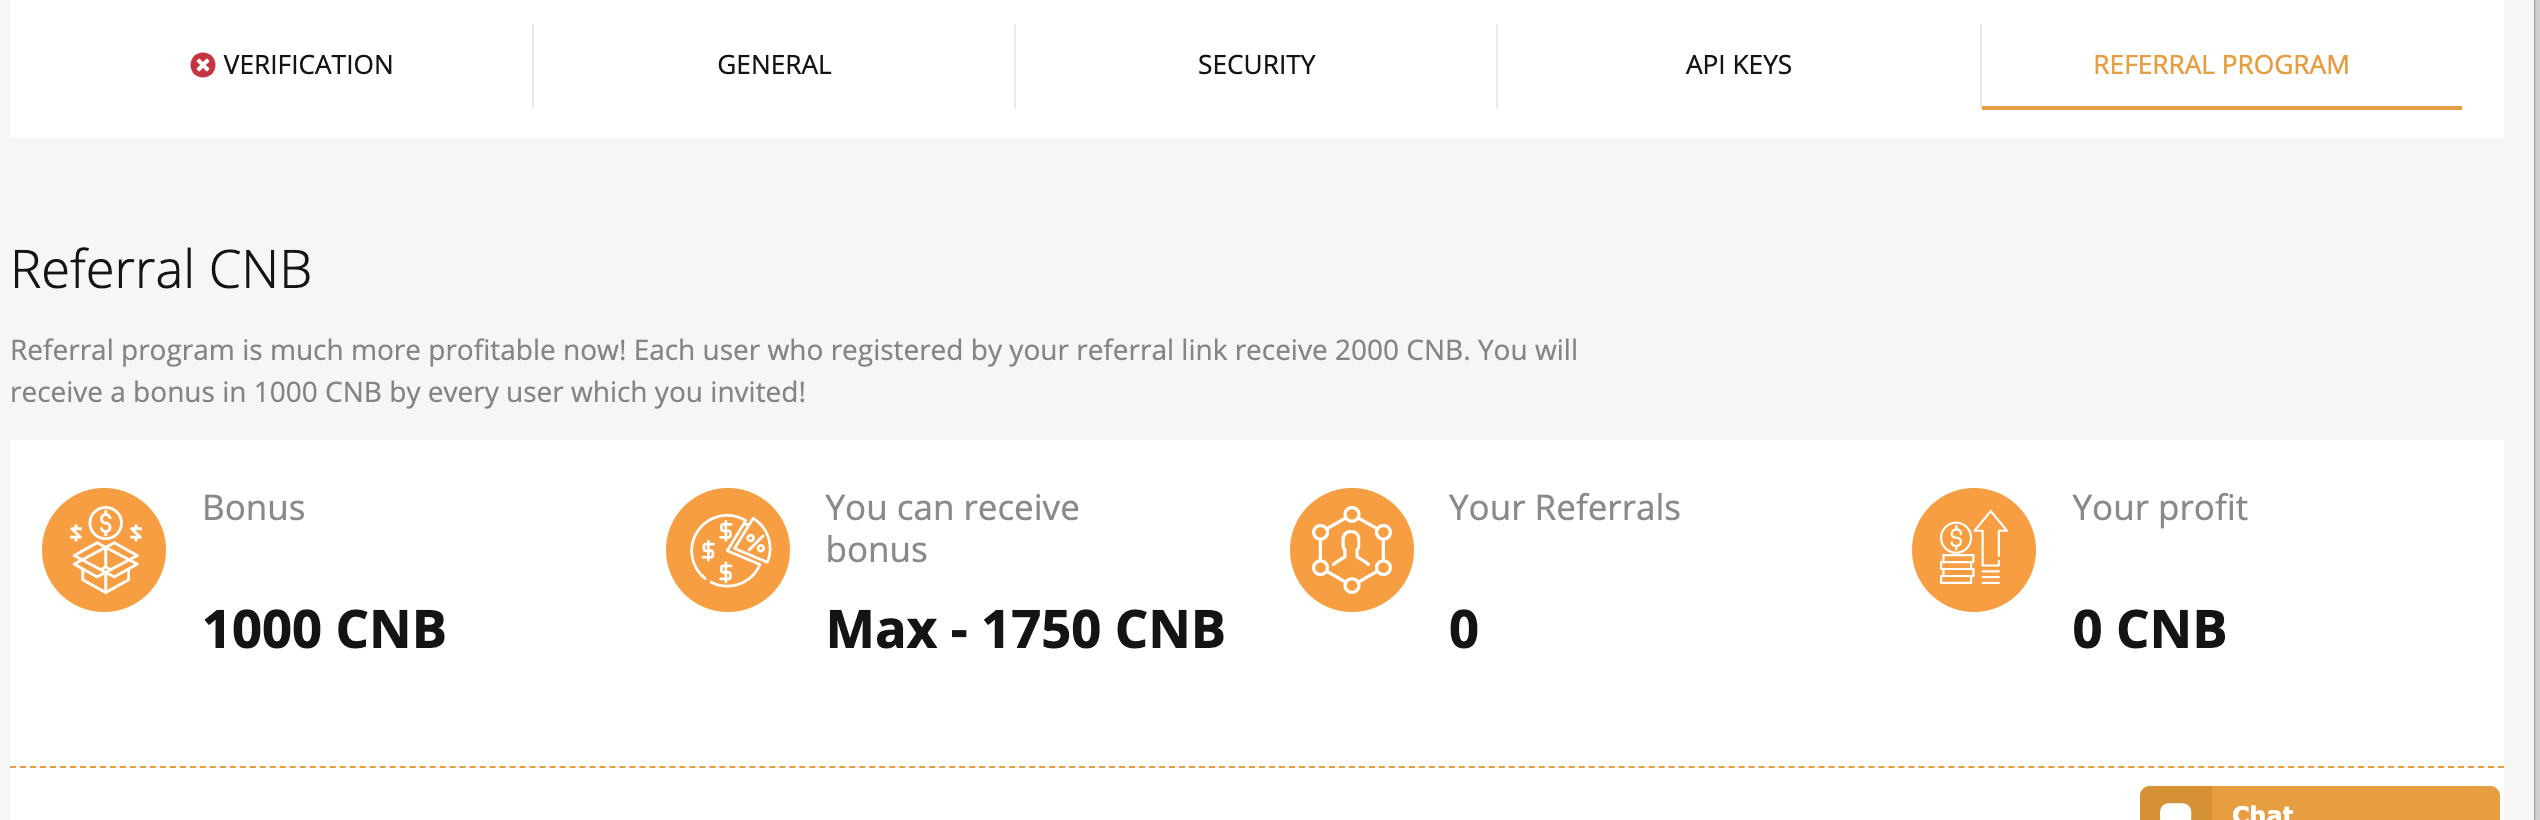Click the Your Referrals label
This screenshot has width=2540, height=820.
coord(1564,508)
